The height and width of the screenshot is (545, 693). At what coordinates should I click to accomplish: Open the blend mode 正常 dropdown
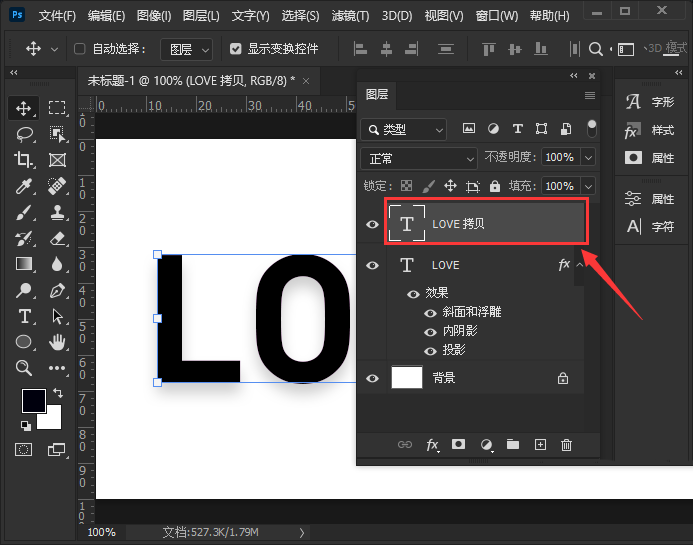tap(419, 158)
